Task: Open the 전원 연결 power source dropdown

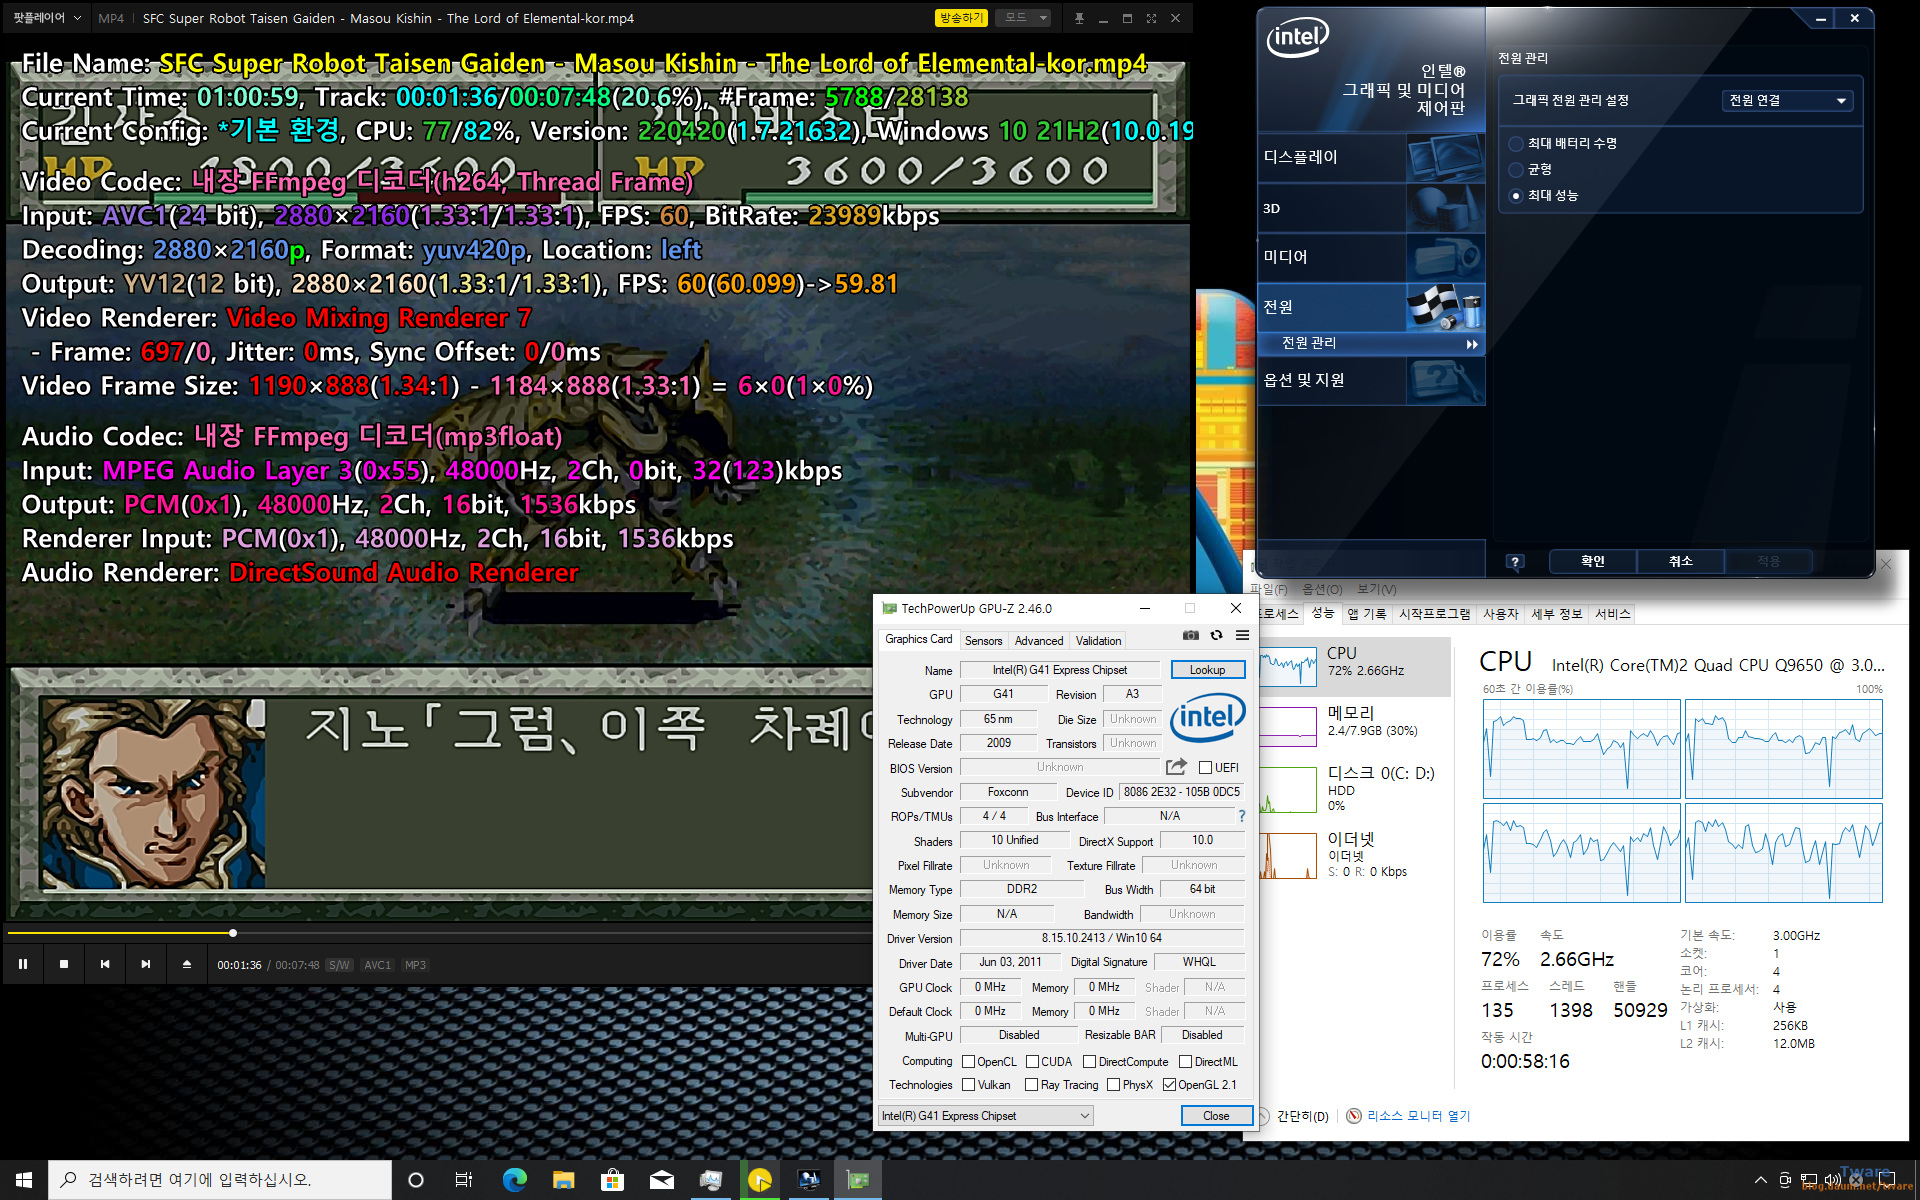Action: (1787, 100)
